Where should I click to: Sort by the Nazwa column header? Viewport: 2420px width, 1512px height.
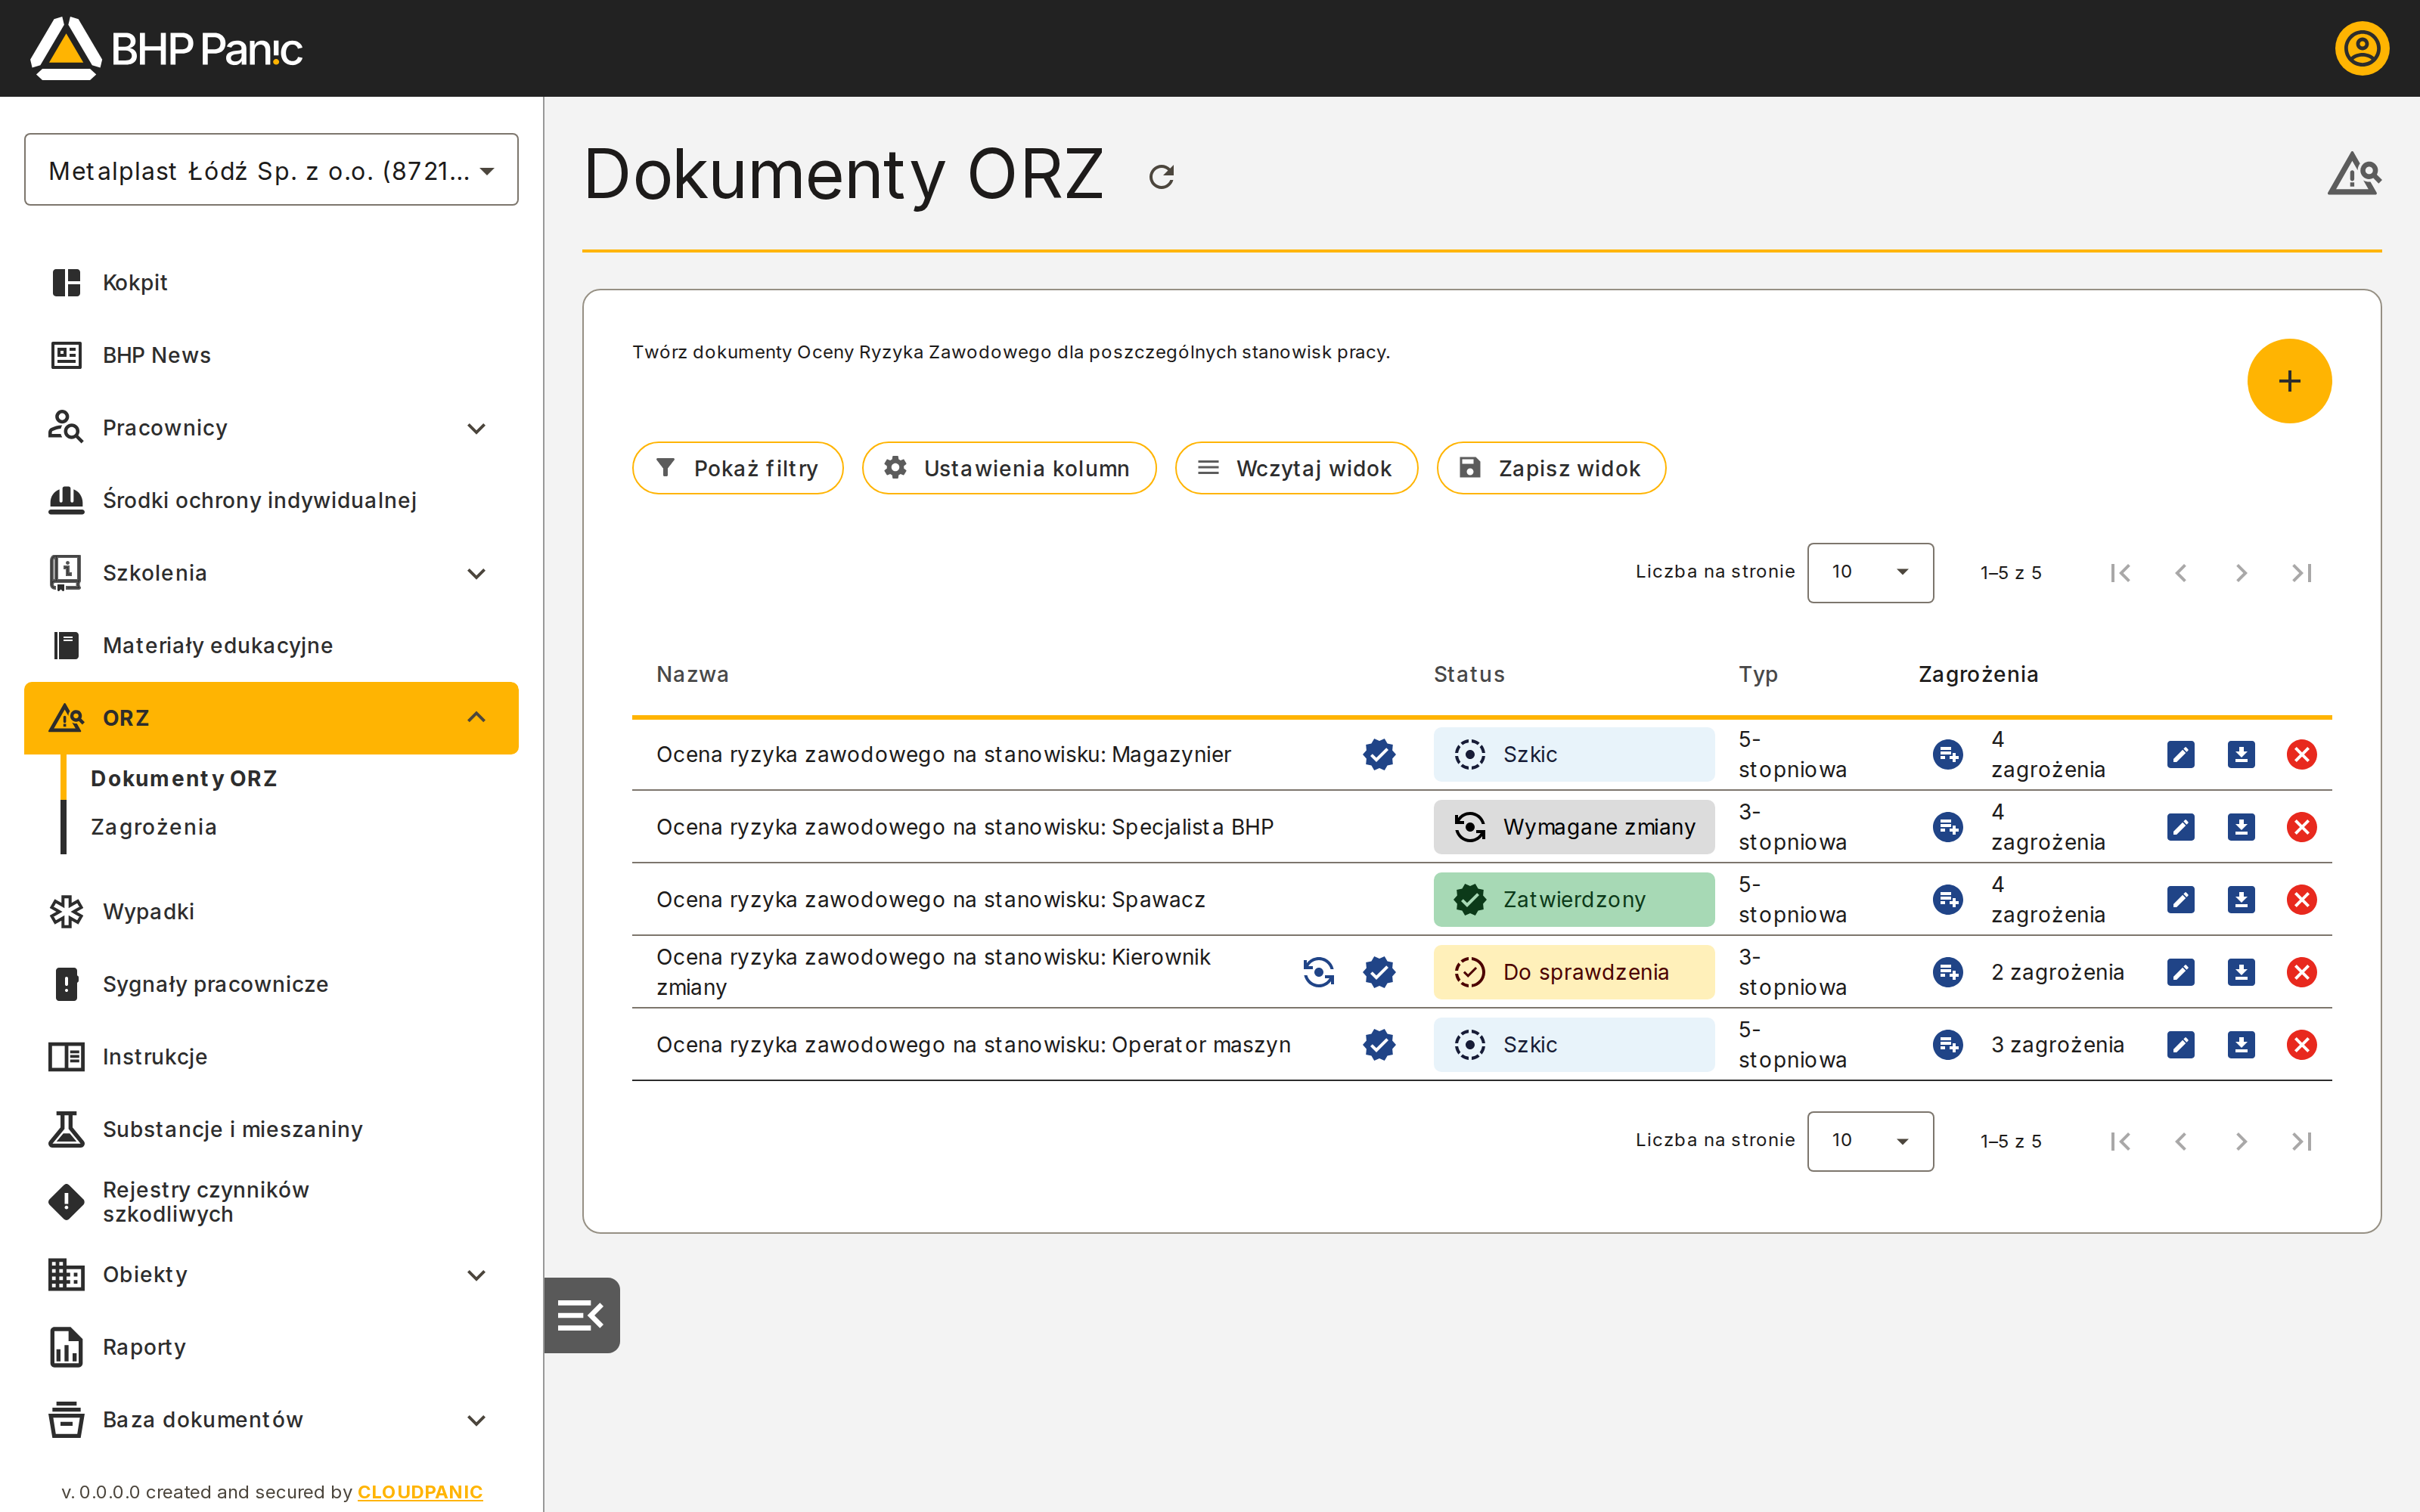coord(692,675)
